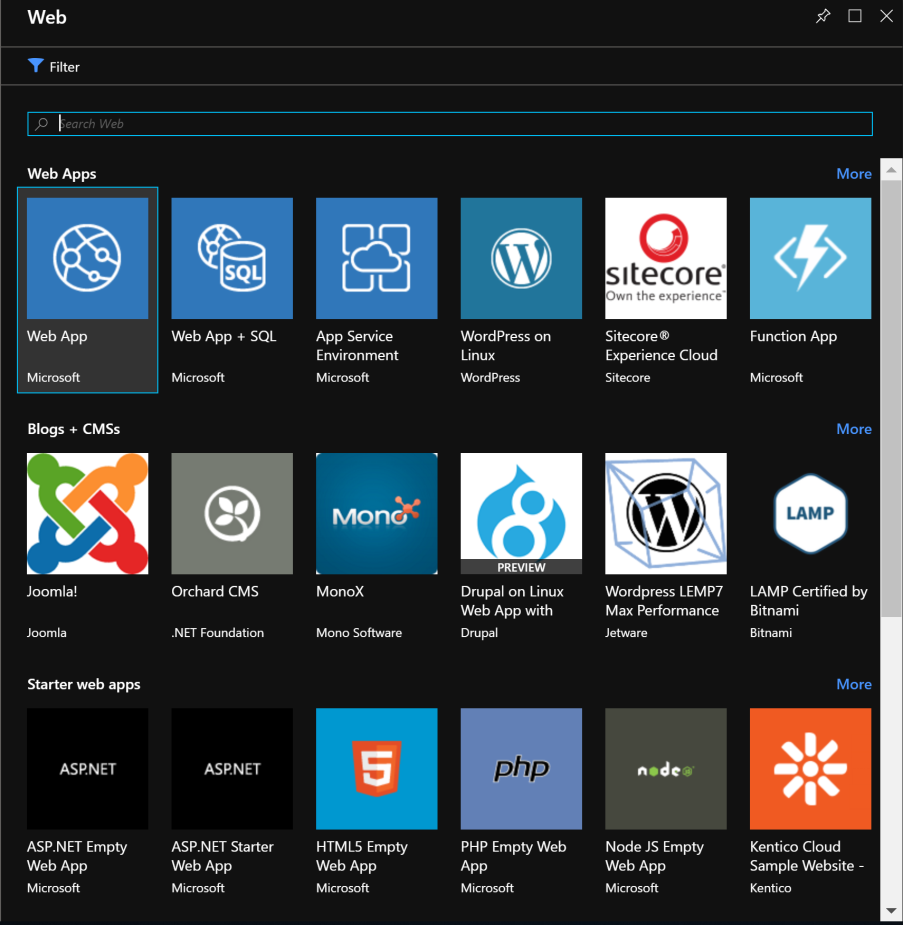Open the Kentico Cloud Sample Website icon

point(810,769)
